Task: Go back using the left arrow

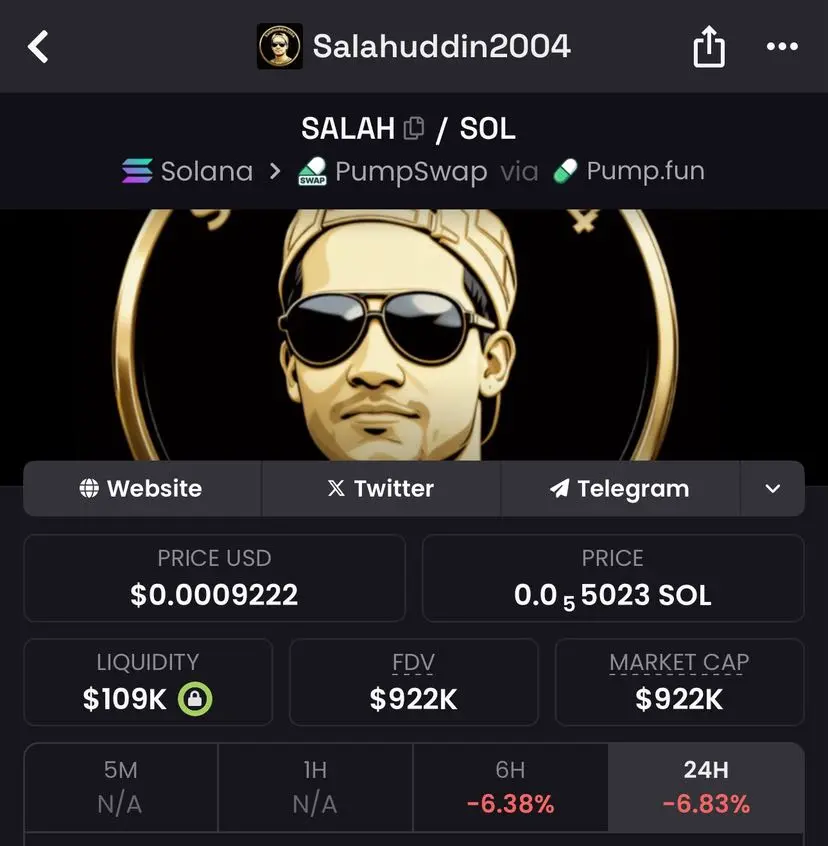Action: click(38, 47)
